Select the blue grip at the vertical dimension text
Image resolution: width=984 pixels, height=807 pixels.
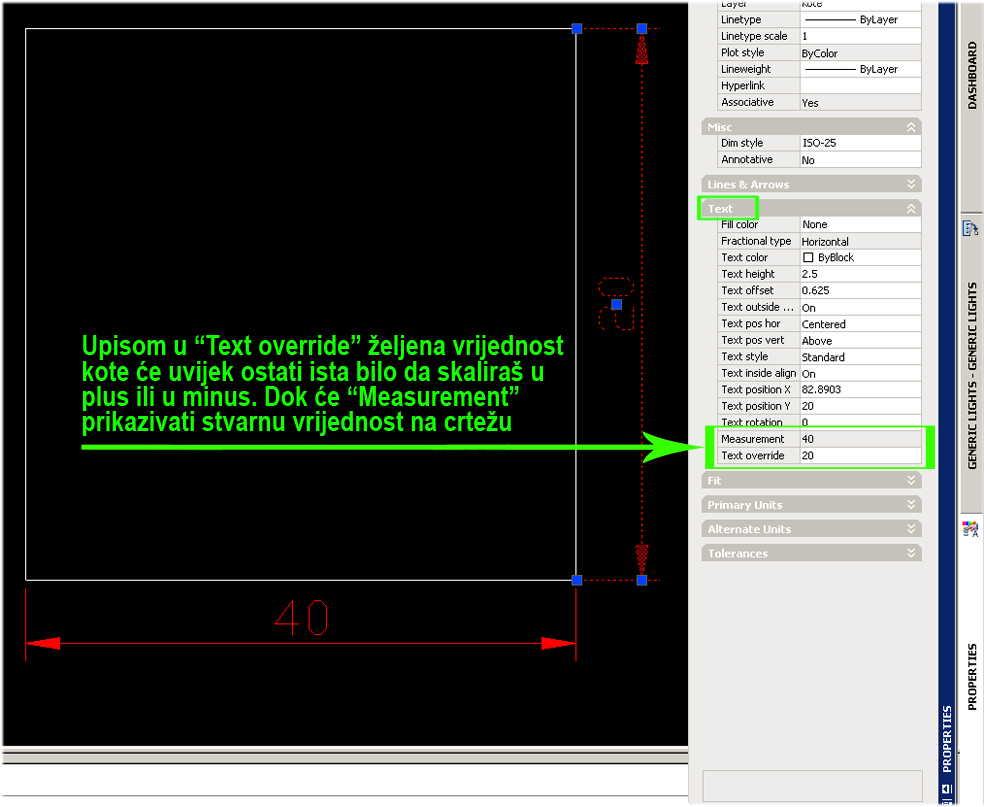click(x=616, y=304)
